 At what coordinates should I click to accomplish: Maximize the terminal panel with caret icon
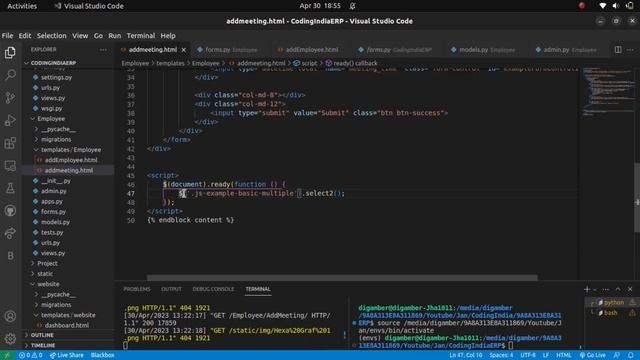tap(618, 289)
